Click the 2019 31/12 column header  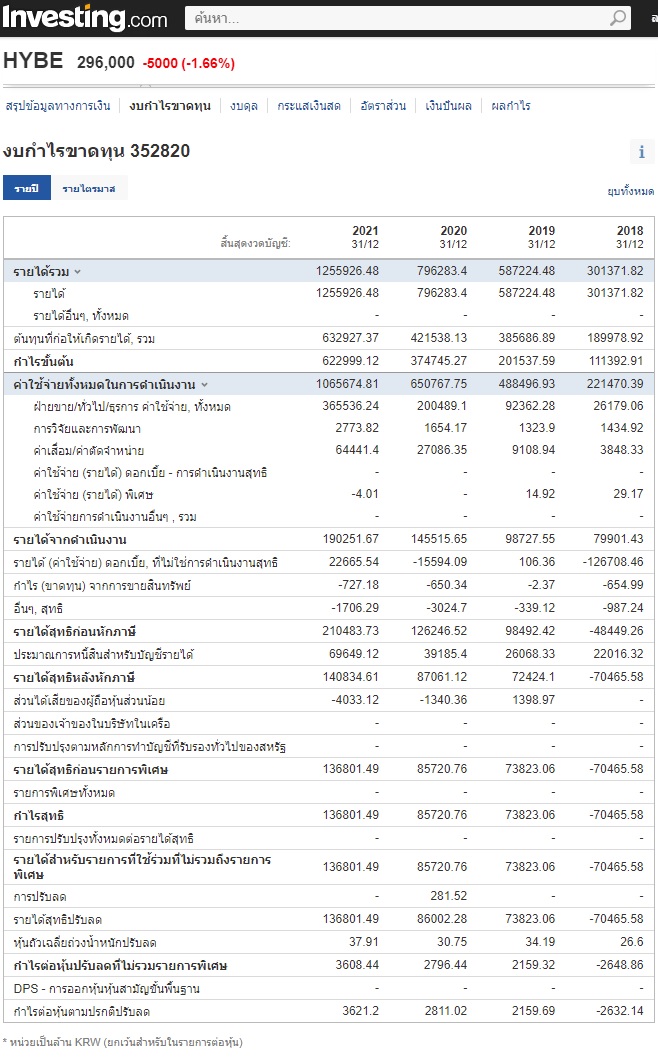tap(541, 238)
